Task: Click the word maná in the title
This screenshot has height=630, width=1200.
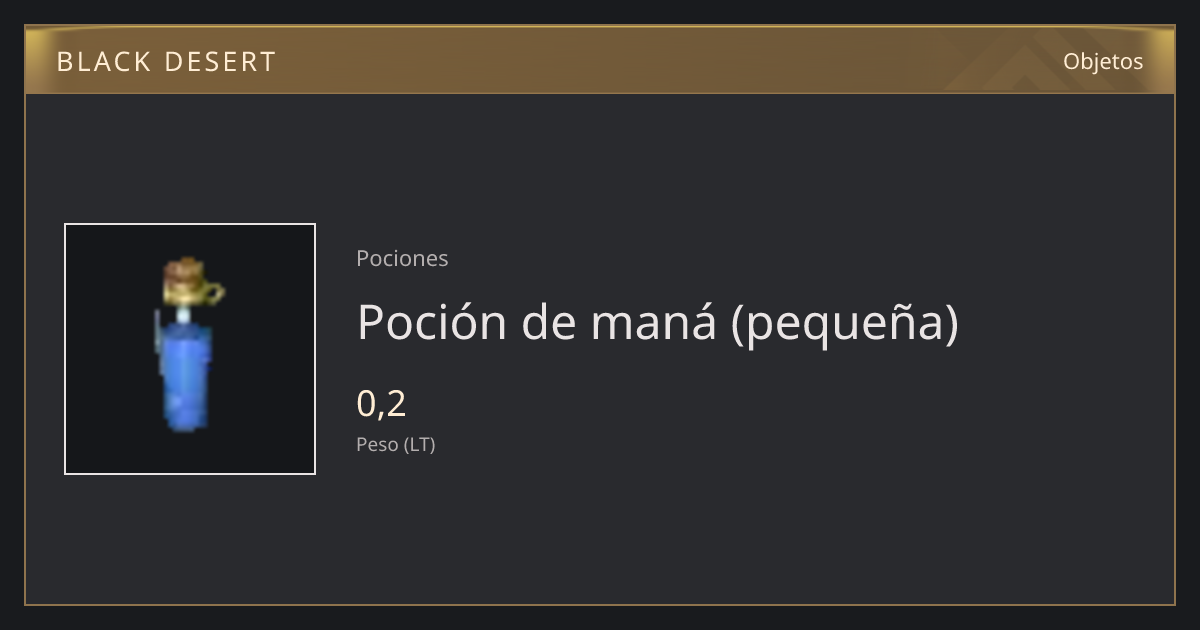Action: [x=653, y=323]
